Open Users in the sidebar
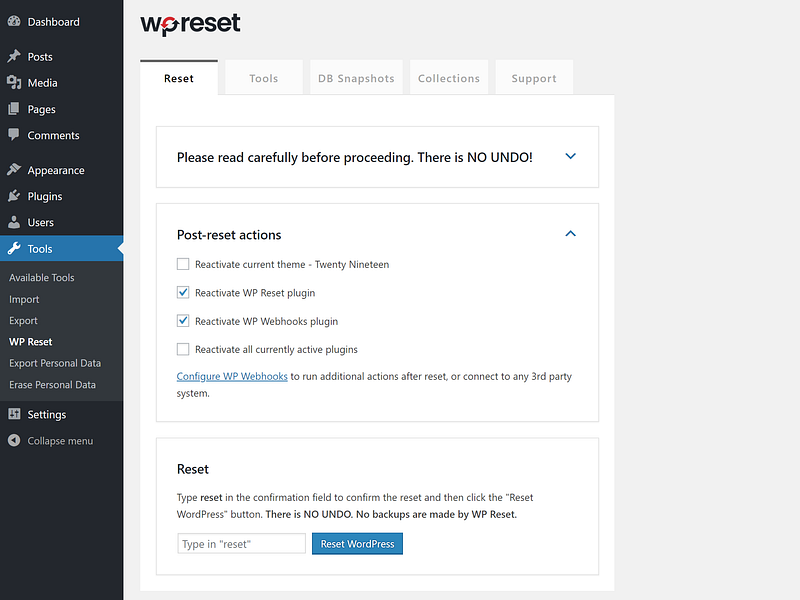The width and height of the screenshot is (800, 600). 61,222
